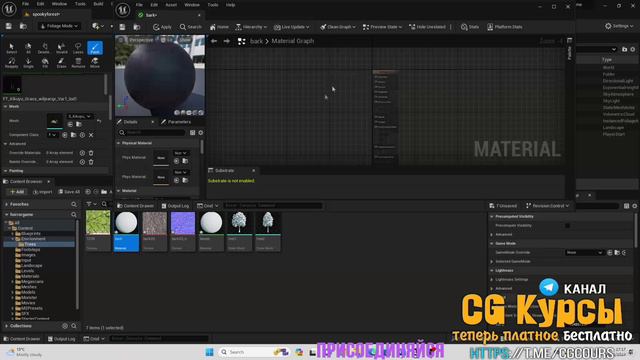Open Foliage Mode dropdown

[x=59, y=26]
